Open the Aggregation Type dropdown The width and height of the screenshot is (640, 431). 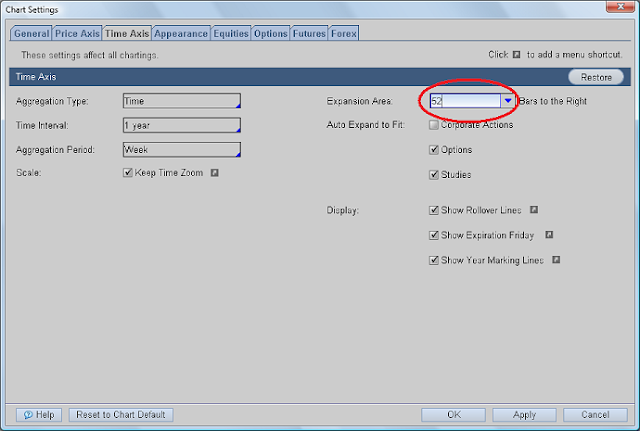click(182, 101)
